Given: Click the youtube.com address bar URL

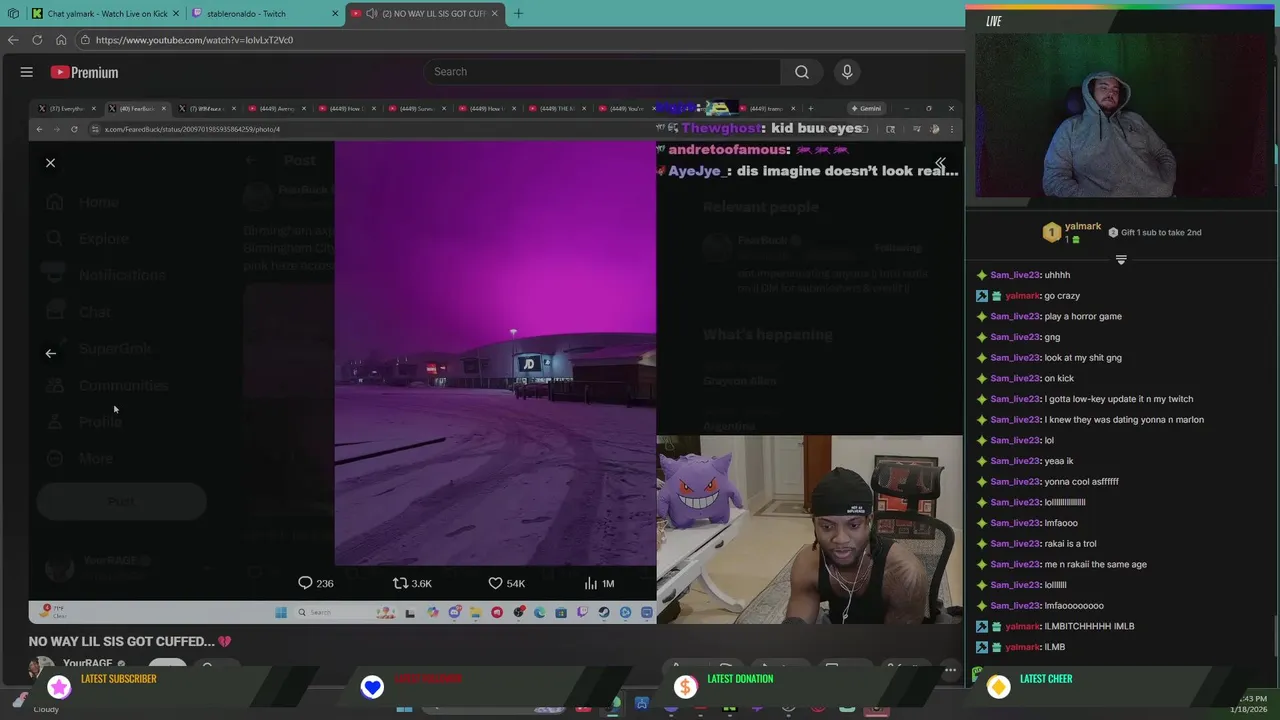Looking at the screenshot, I should [x=194, y=40].
